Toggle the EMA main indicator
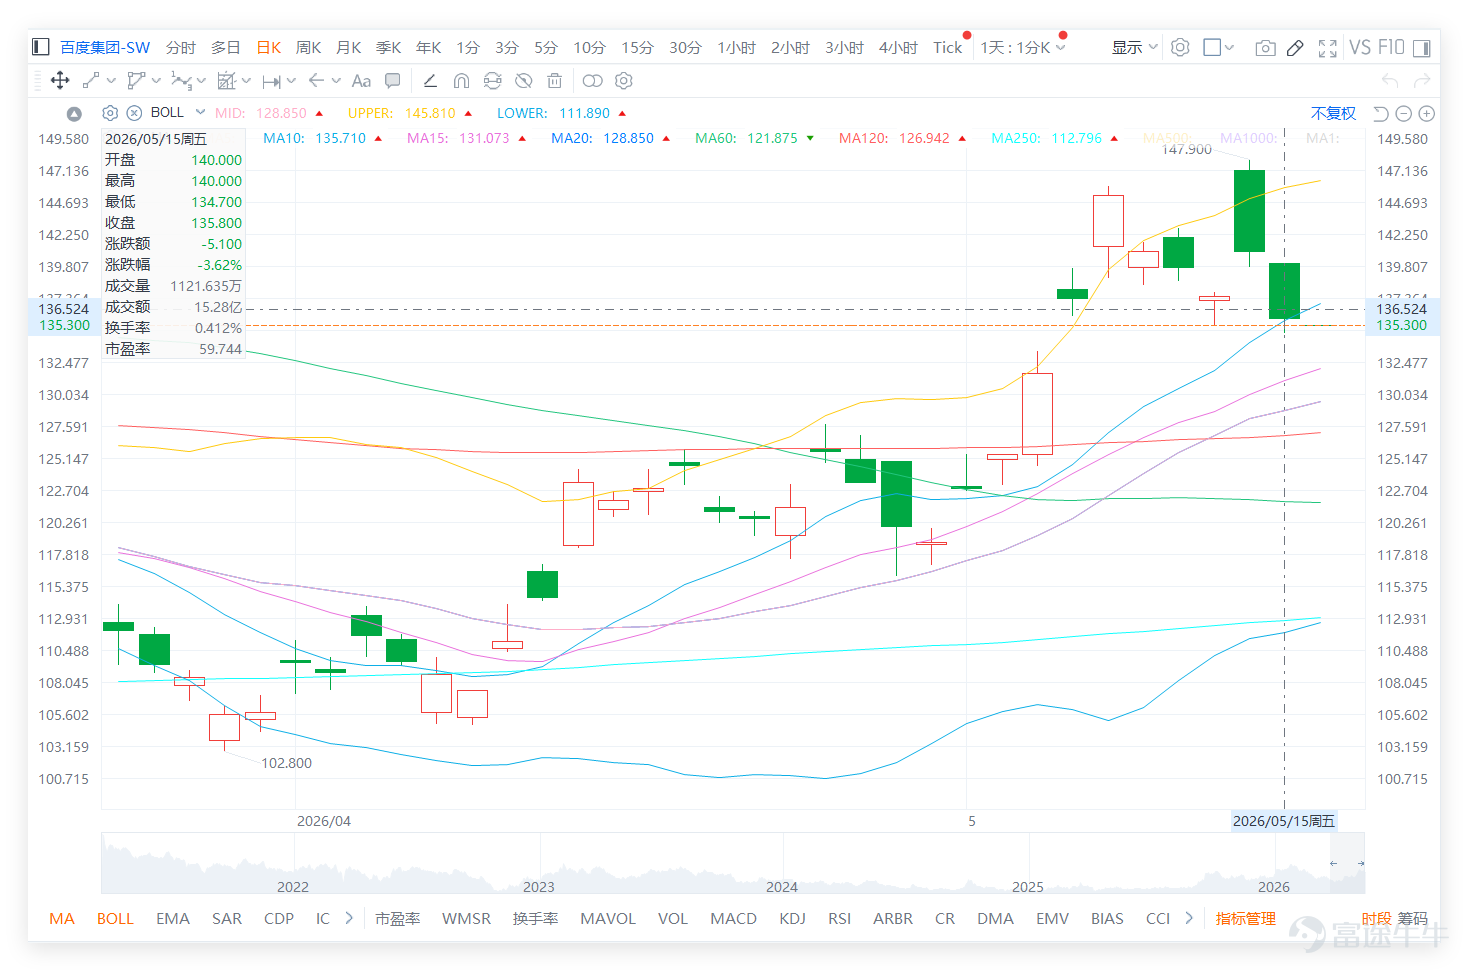Screen dimensions: 1469x971 tap(173, 918)
